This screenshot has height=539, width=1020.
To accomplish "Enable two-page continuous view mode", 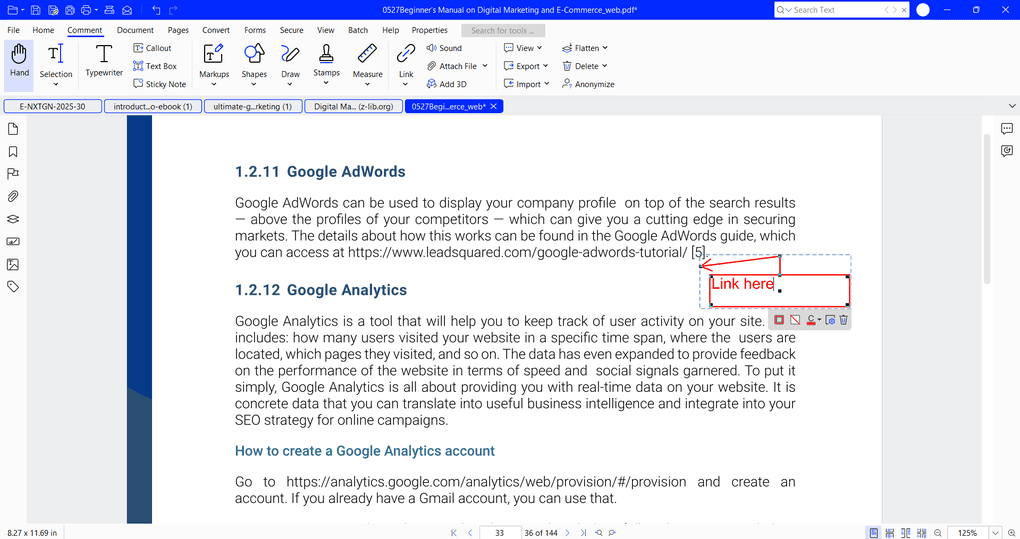I will click(922, 532).
